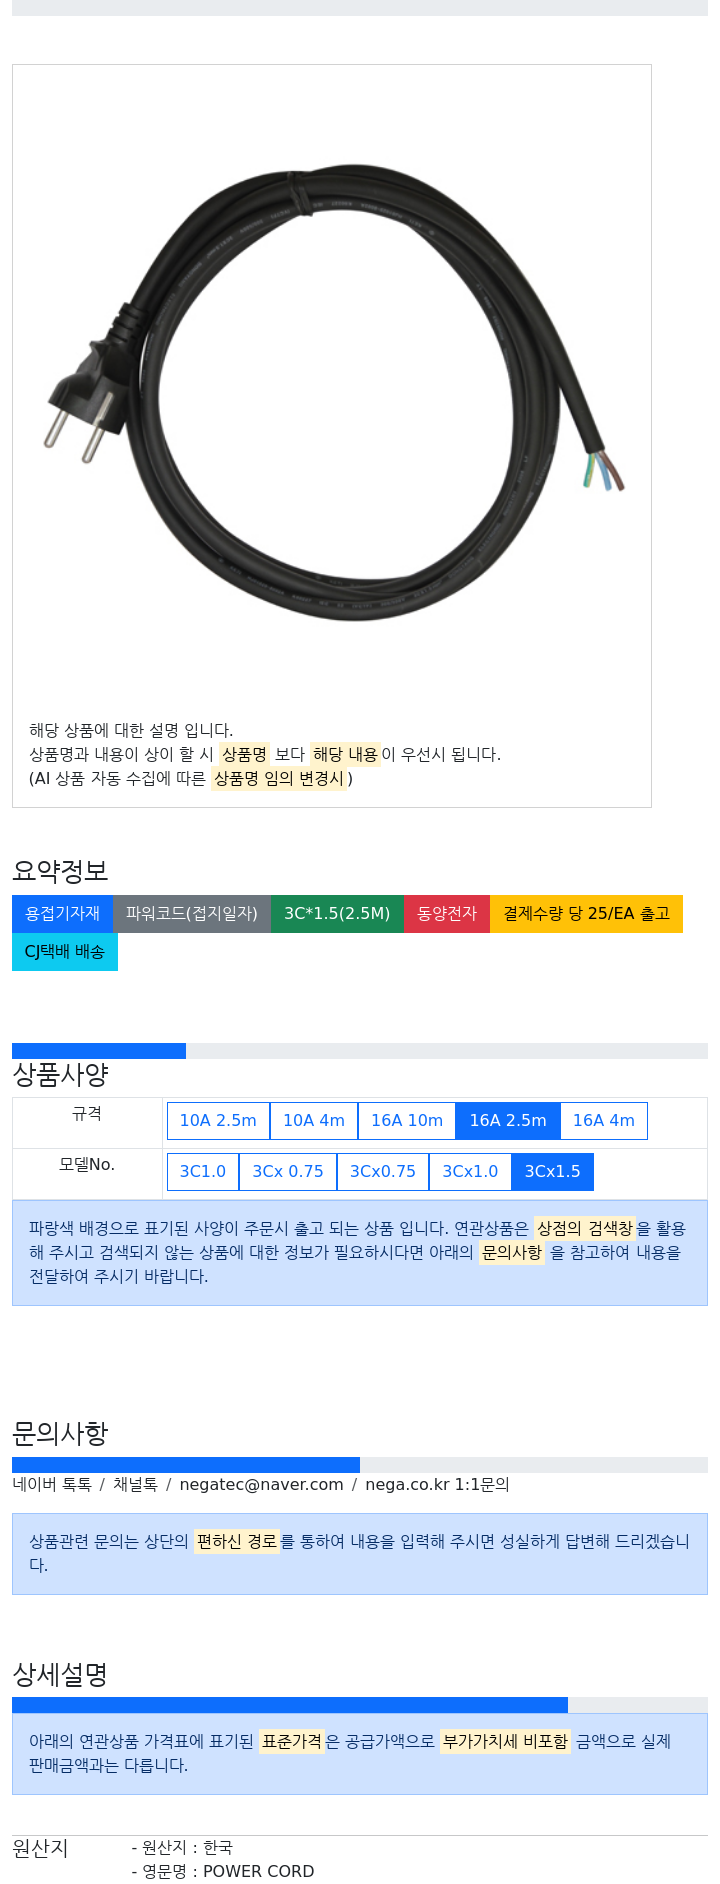Choose model 3Cx1.0

point(470,1172)
